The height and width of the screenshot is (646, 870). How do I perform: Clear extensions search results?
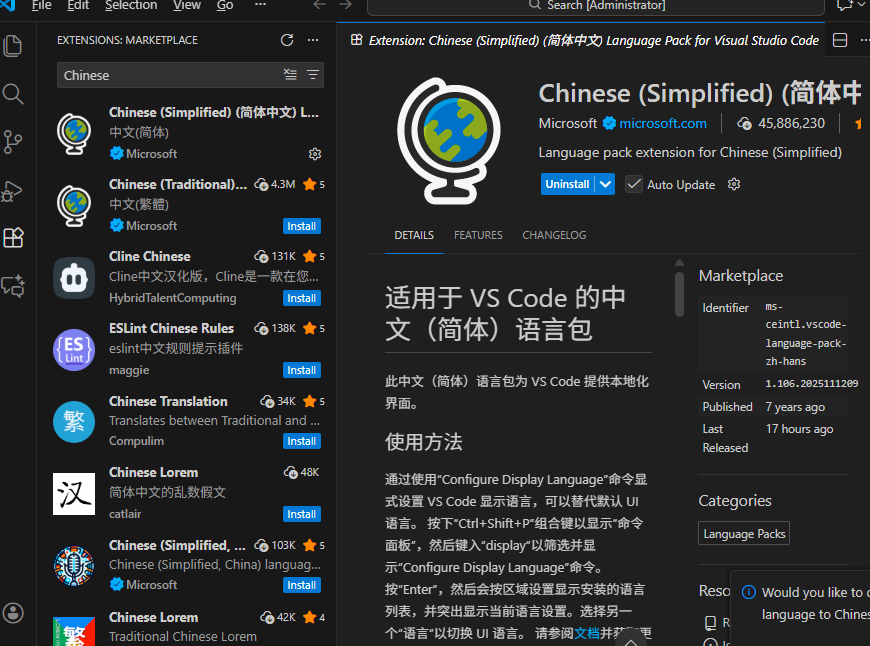click(x=290, y=74)
